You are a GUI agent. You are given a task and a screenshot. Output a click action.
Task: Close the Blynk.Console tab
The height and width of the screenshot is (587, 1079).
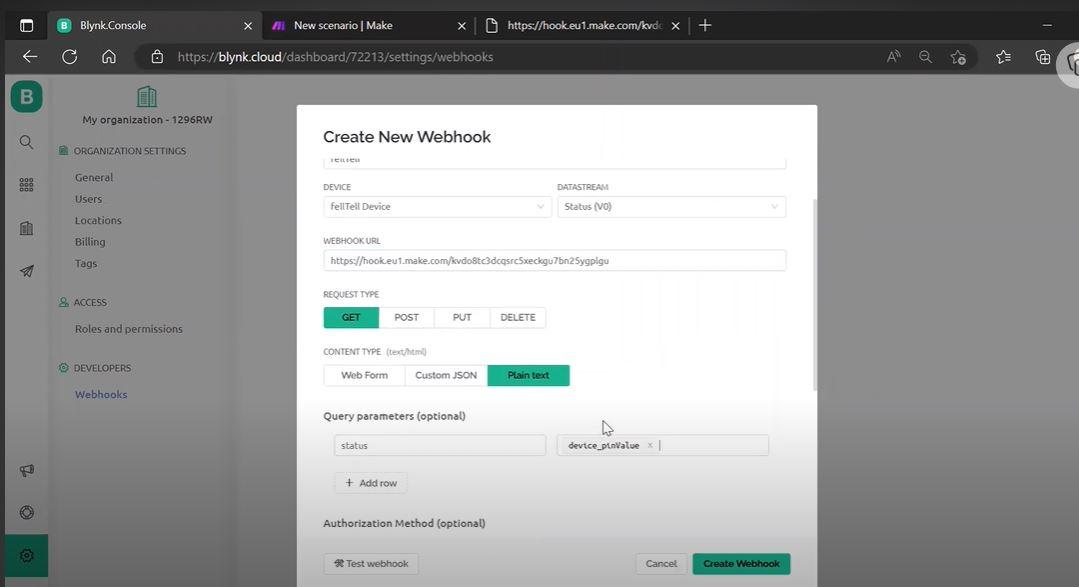point(248,25)
